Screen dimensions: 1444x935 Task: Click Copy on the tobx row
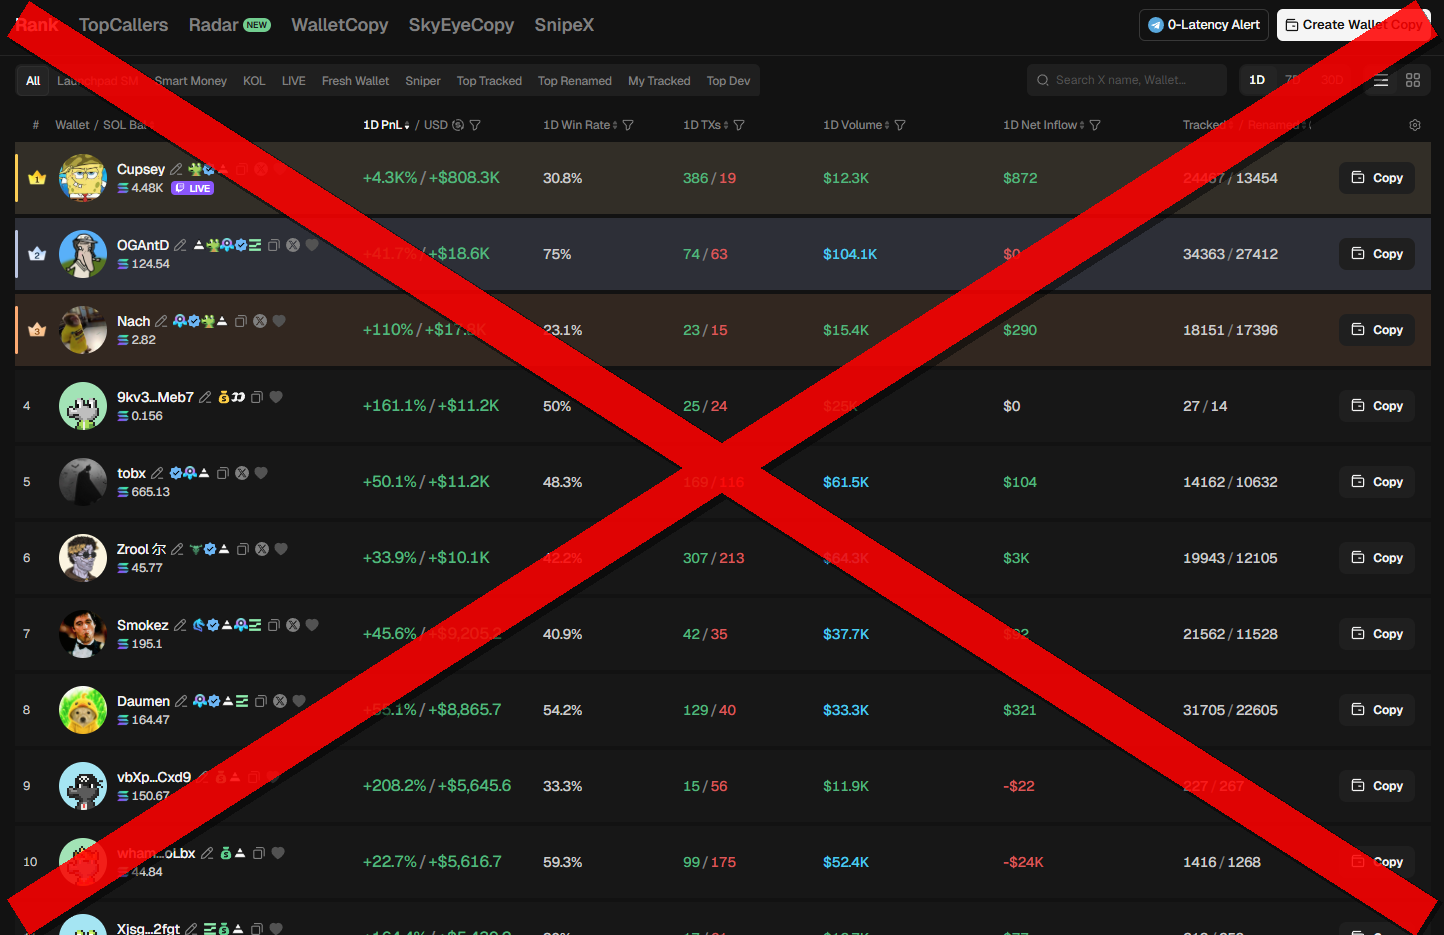(x=1377, y=482)
